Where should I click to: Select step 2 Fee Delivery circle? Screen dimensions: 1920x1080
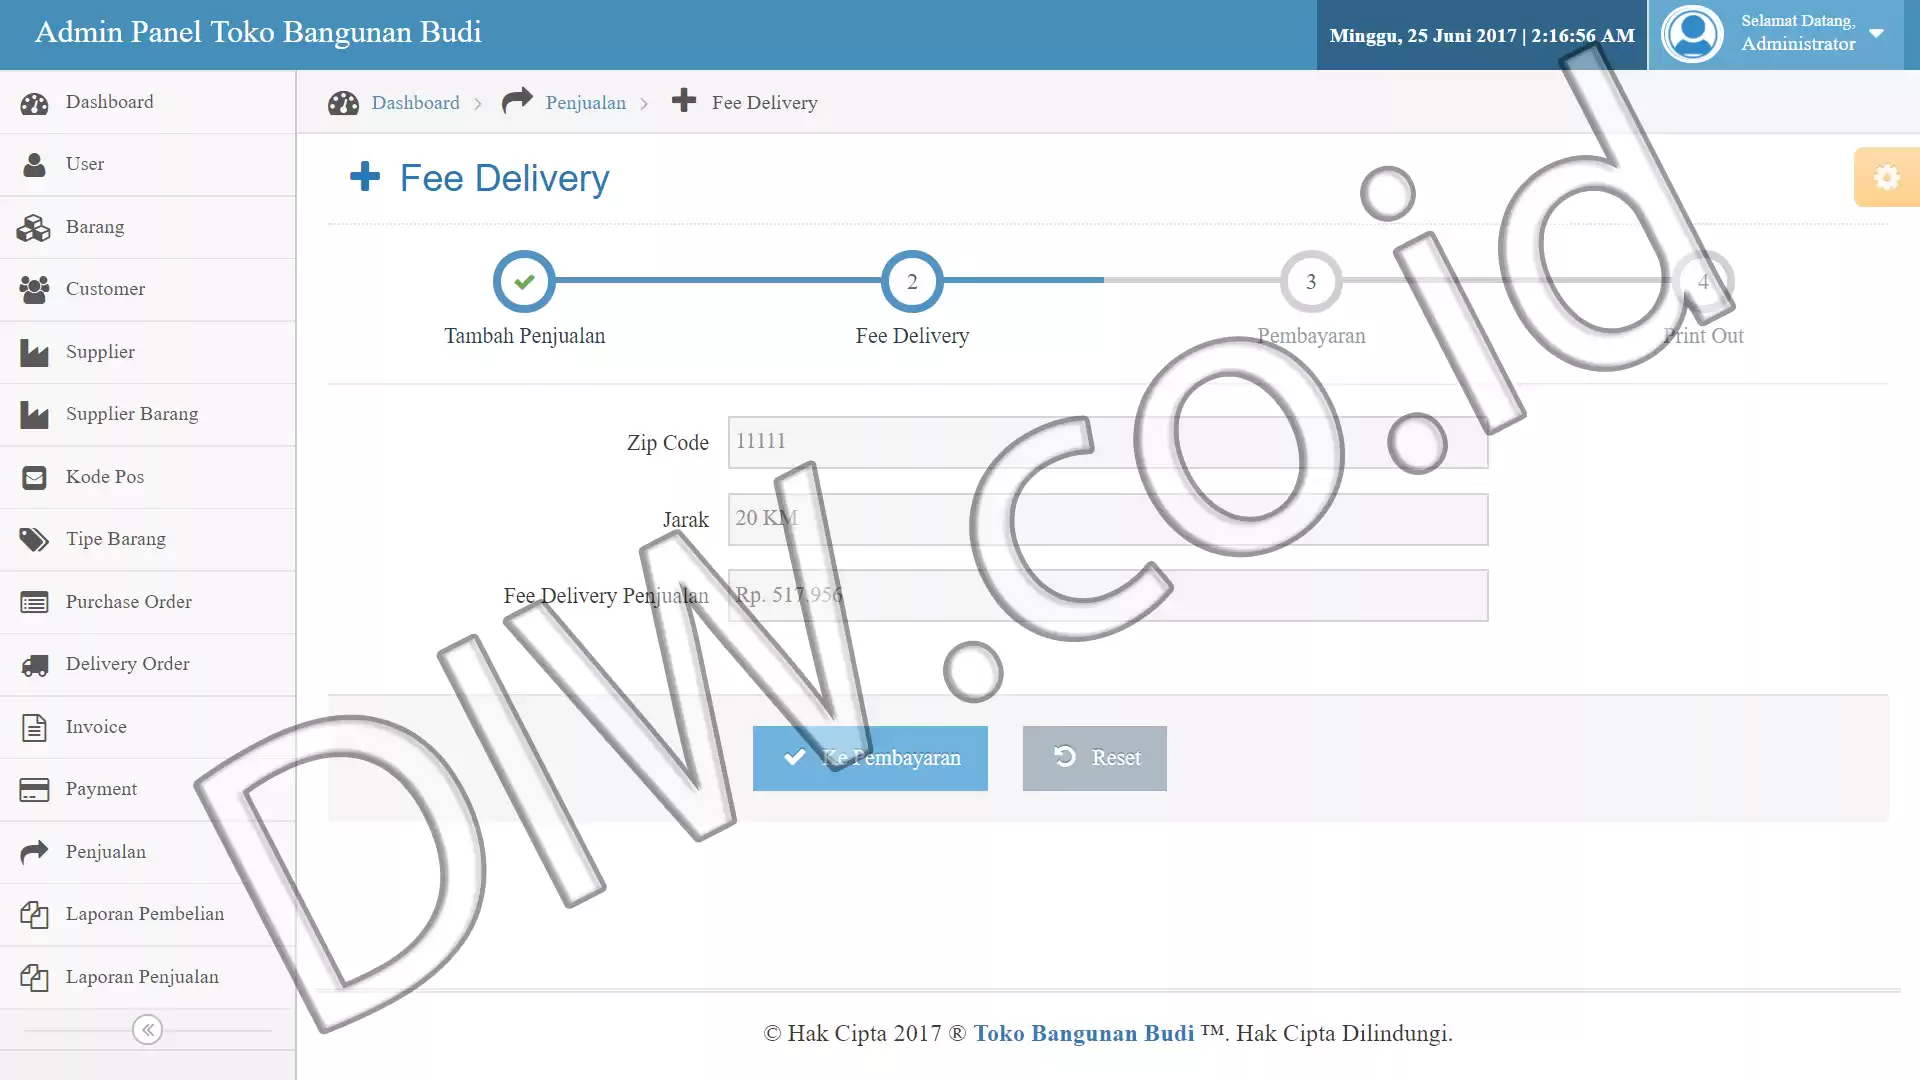pos(912,282)
